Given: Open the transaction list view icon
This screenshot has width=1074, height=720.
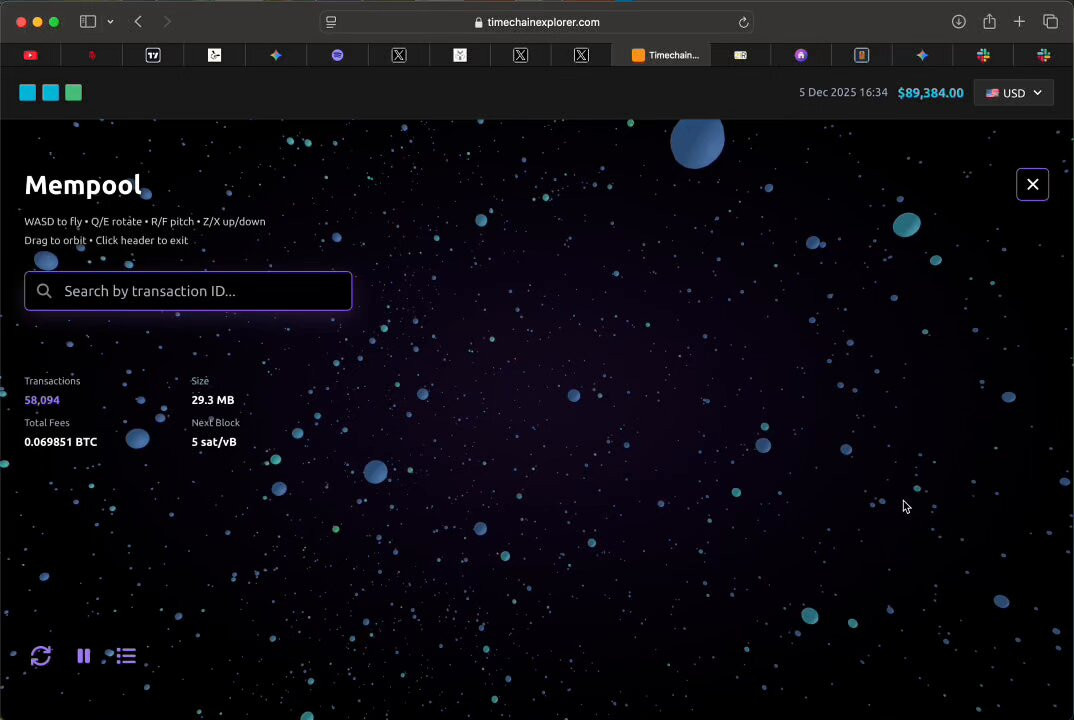Looking at the screenshot, I should (x=126, y=656).
